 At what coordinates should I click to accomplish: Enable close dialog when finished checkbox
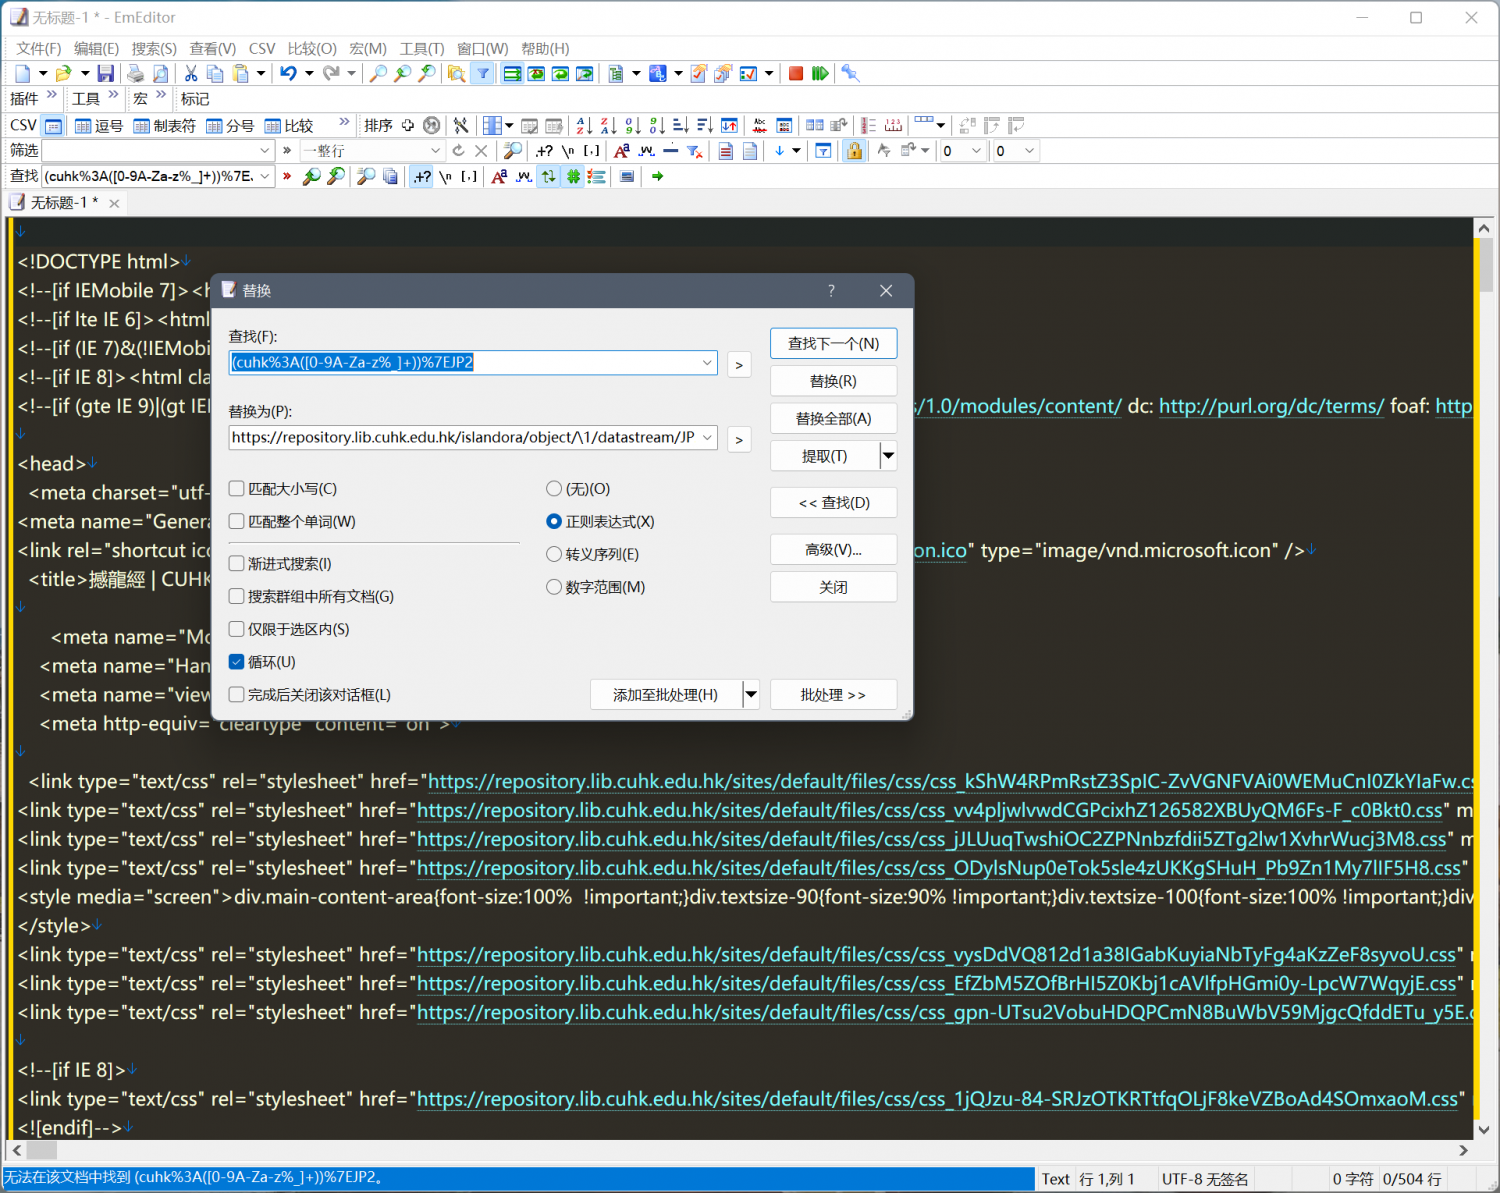point(237,694)
